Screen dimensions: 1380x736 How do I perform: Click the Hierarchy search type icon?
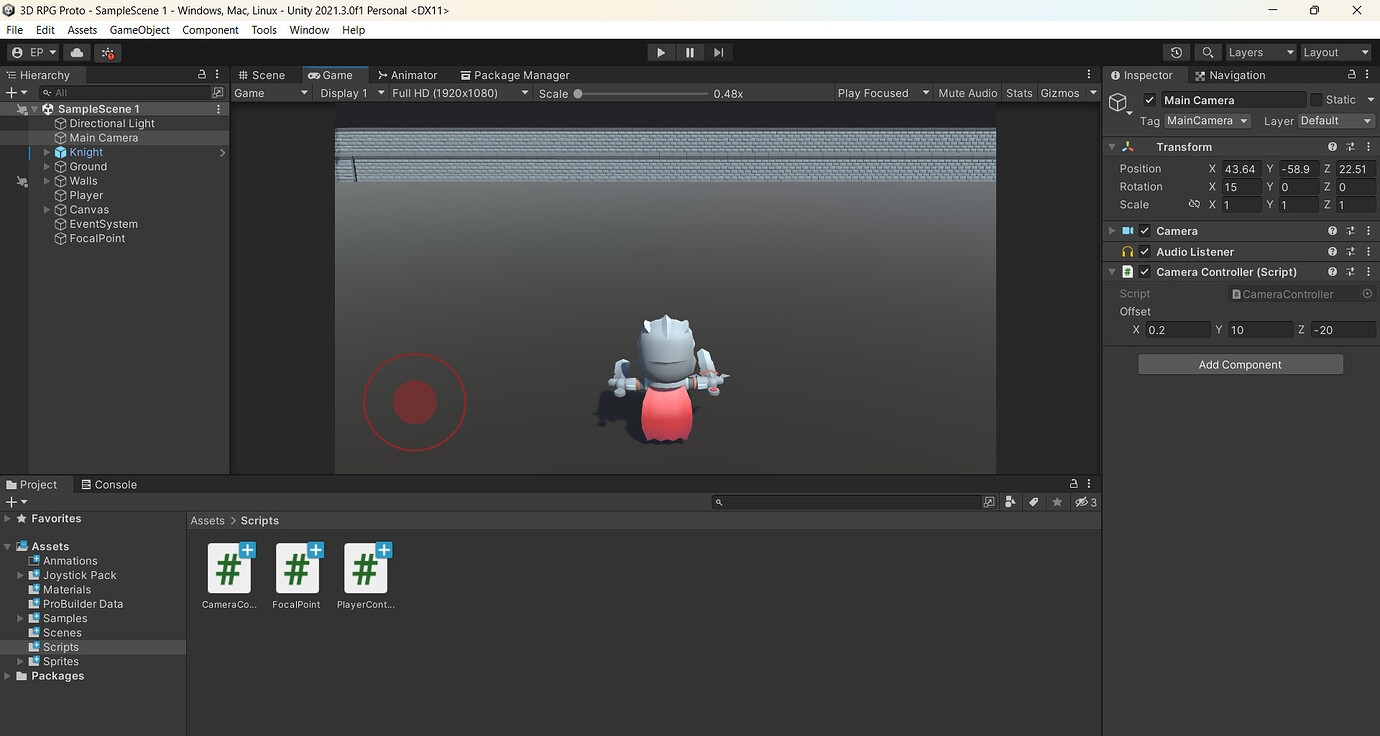[x=218, y=92]
